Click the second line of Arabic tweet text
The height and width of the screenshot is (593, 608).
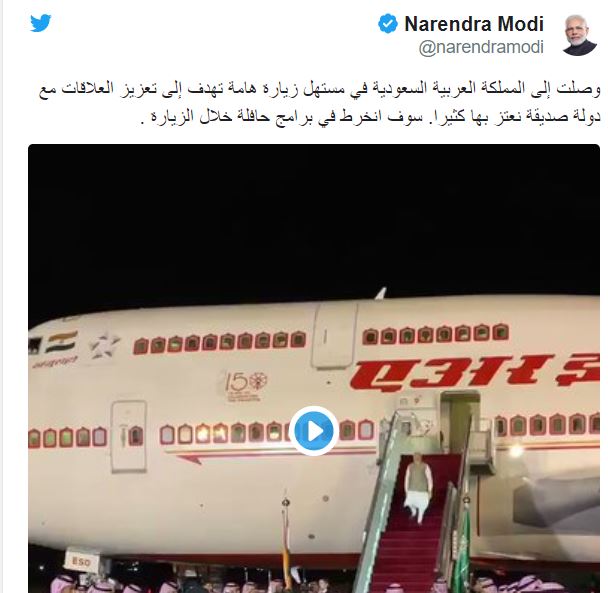369,116
